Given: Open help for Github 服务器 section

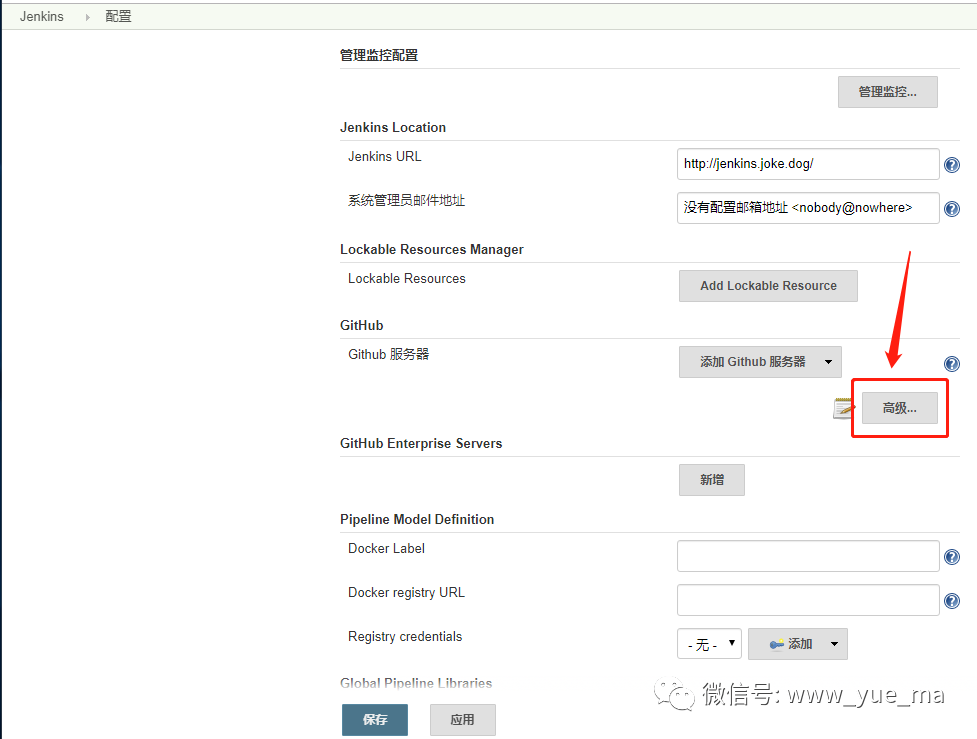Looking at the screenshot, I should tap(951, 363).
